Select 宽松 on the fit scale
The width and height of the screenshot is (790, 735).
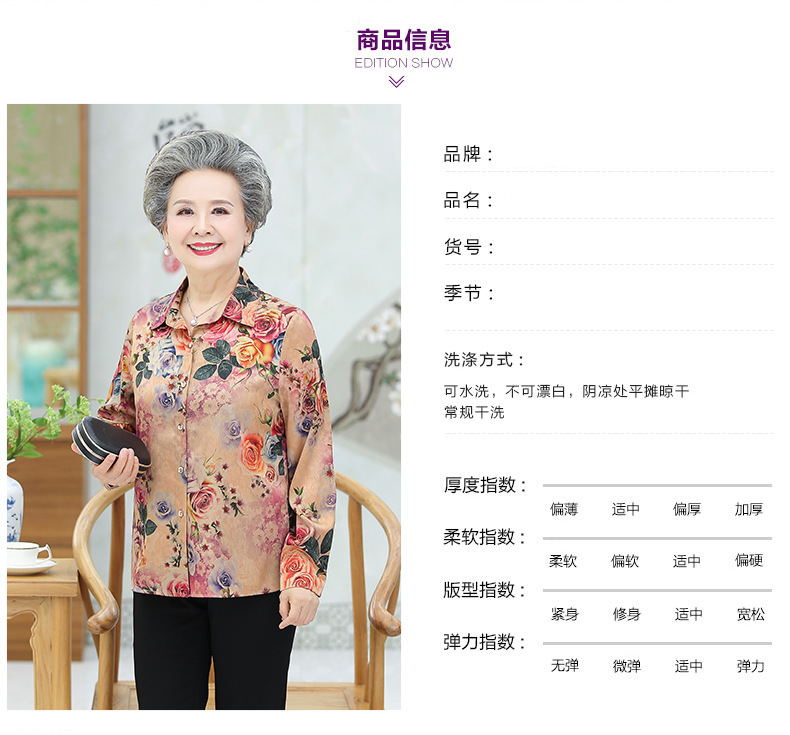pyautogui.click(x=751, y=614)
